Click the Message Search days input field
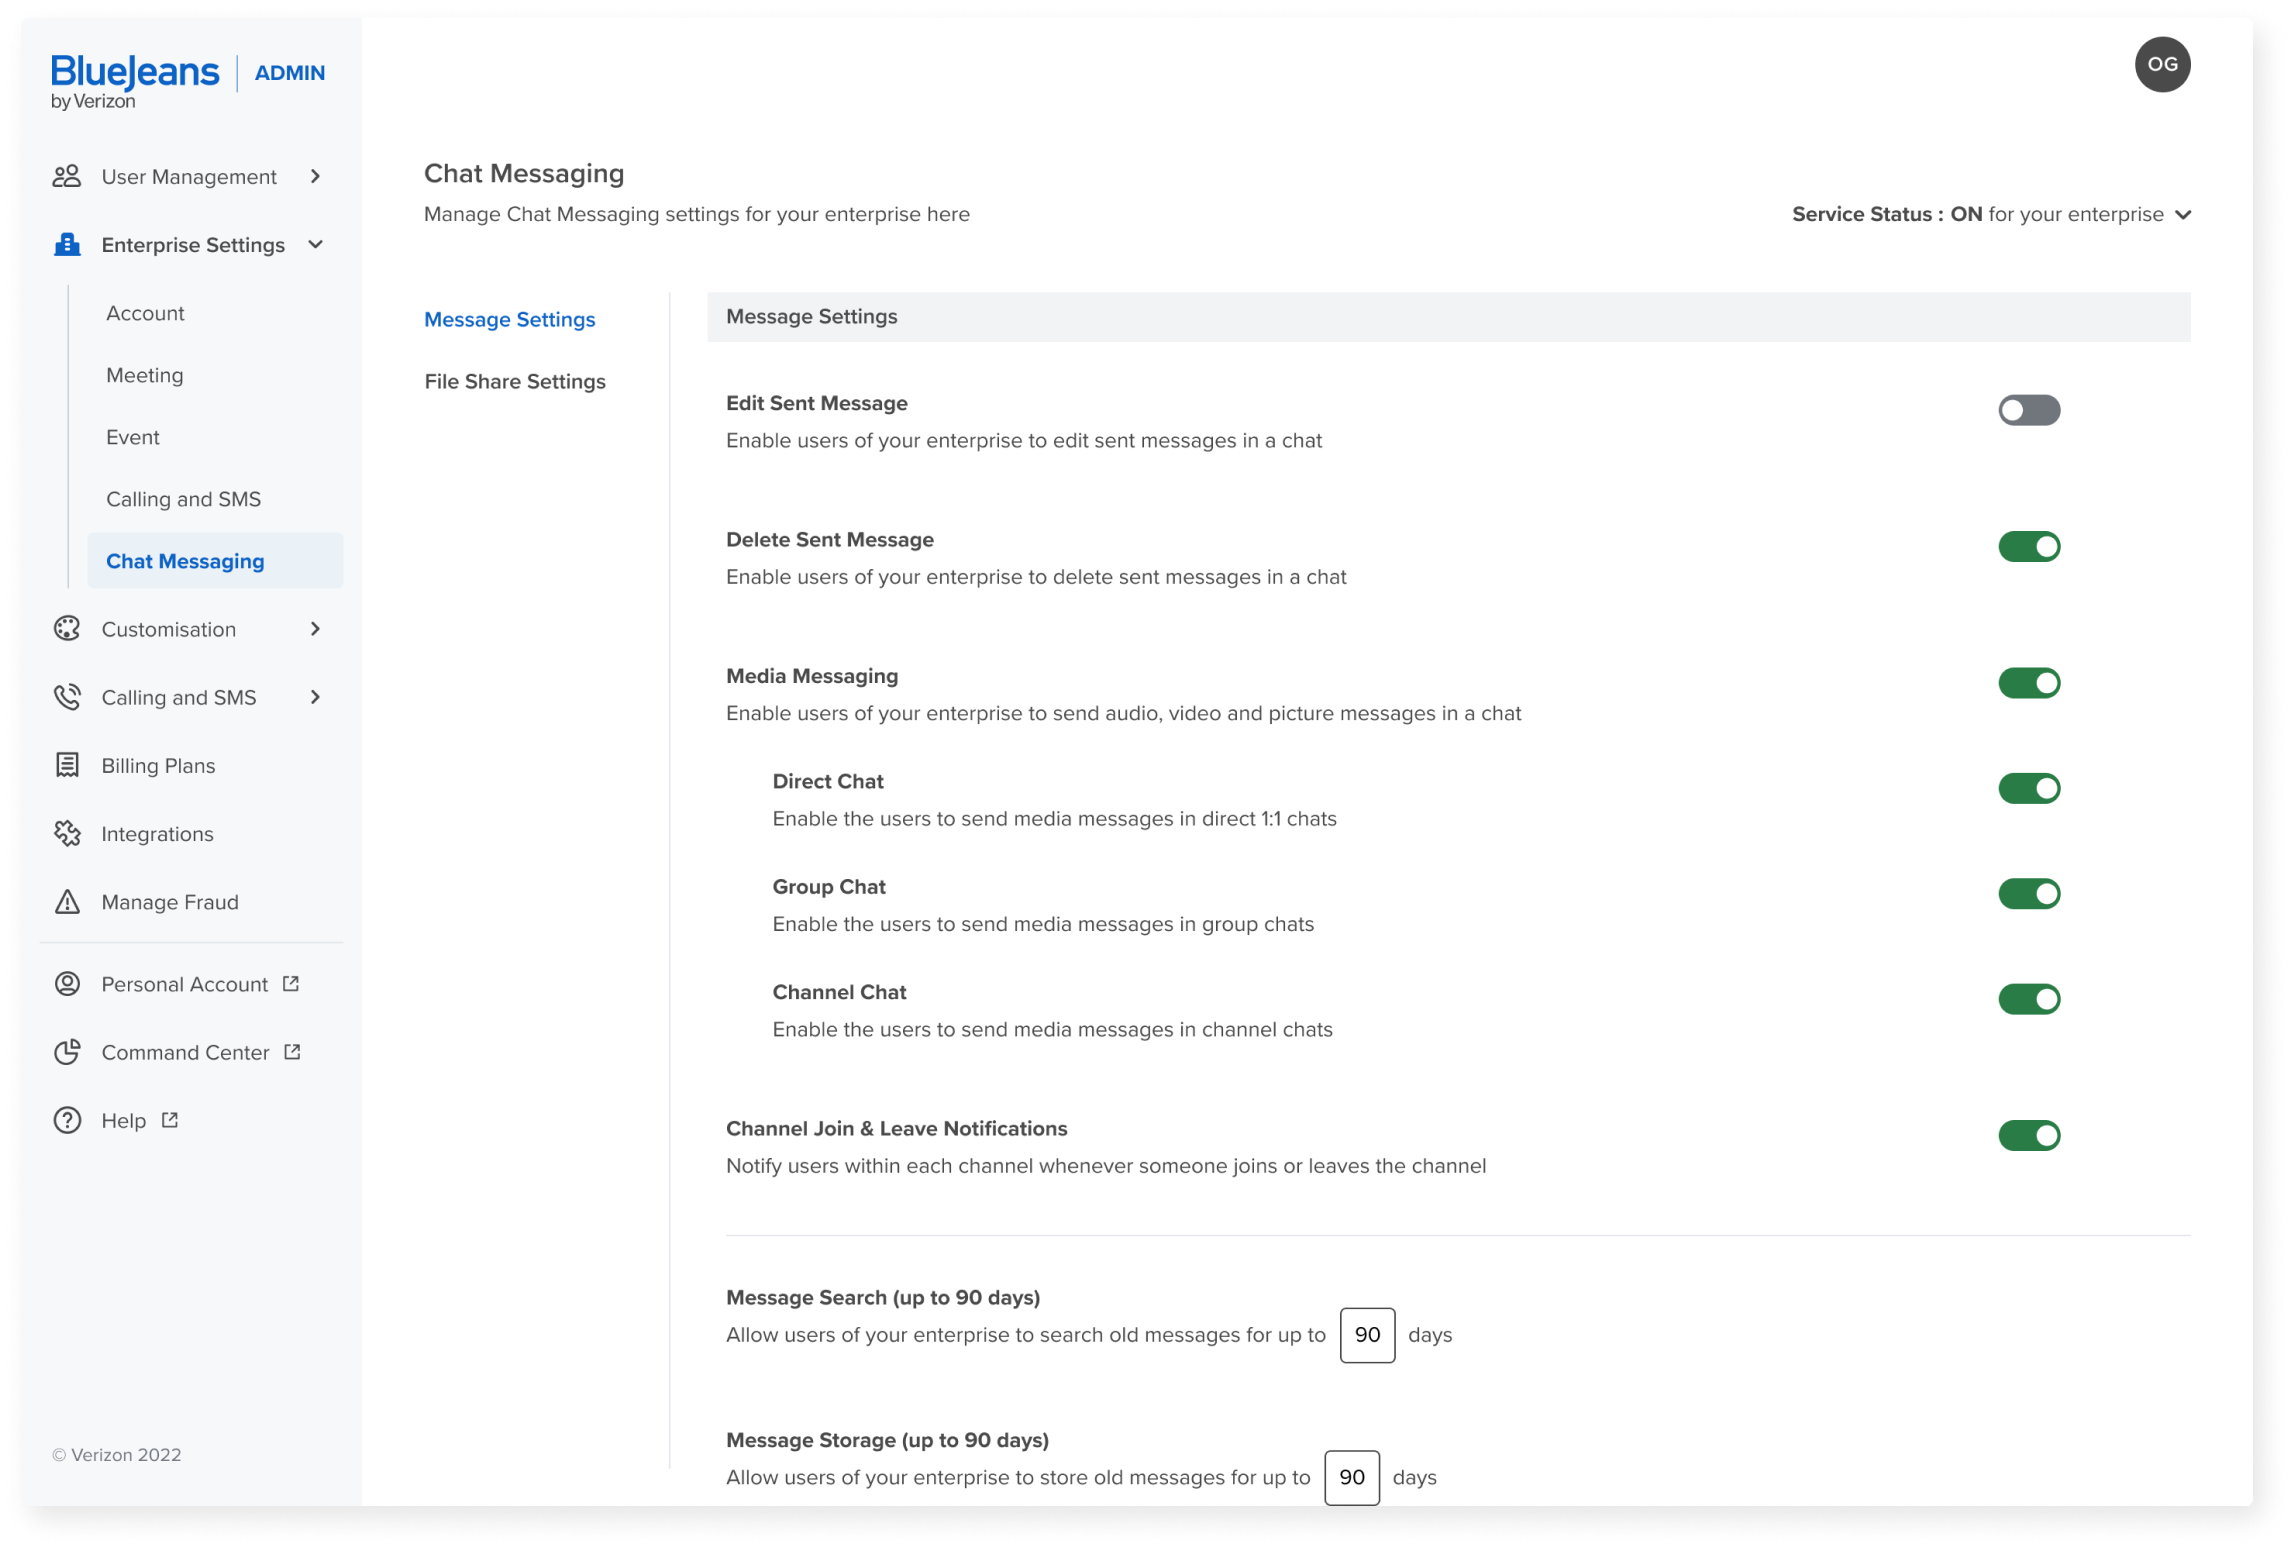 [1366, 1335]
